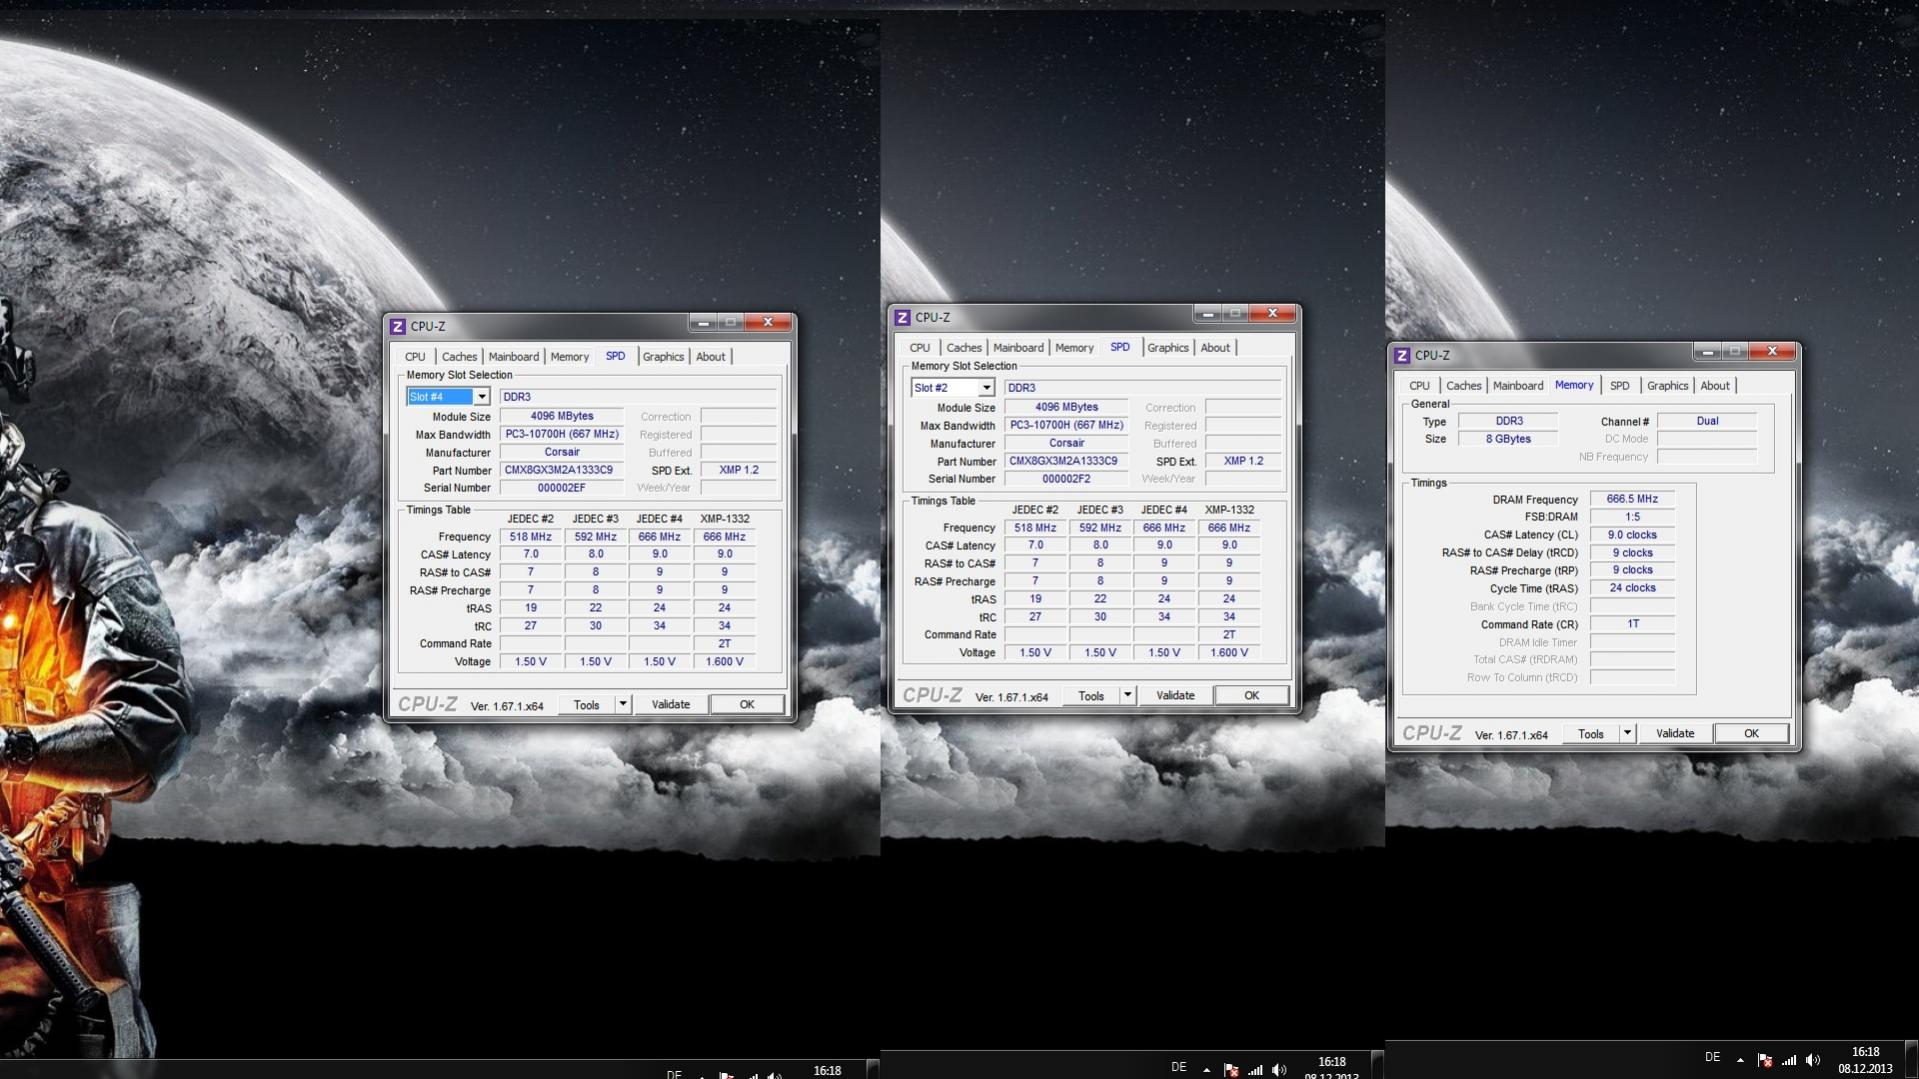Select the Memory tab in the 8 GBytes window
The width and height of the screenshot is (1919, 1079).
pyautogui.click(x=1574, y=385)
